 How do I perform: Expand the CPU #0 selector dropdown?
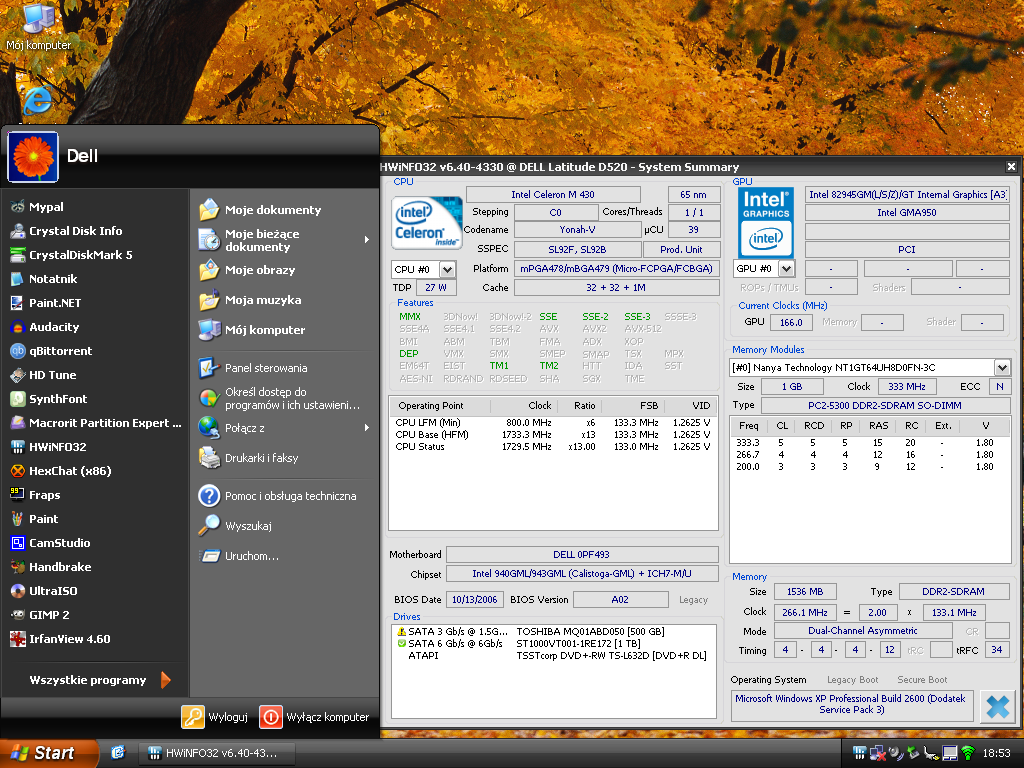[x=447, y=269]
